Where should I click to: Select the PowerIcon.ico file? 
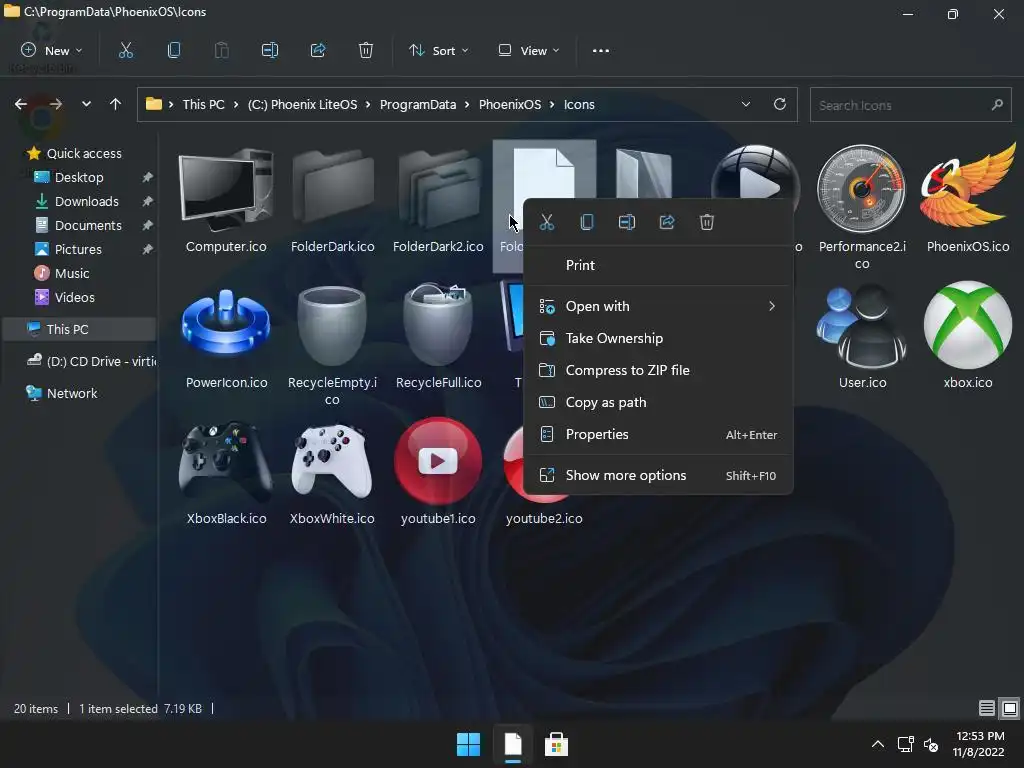(x=226, y=338)
